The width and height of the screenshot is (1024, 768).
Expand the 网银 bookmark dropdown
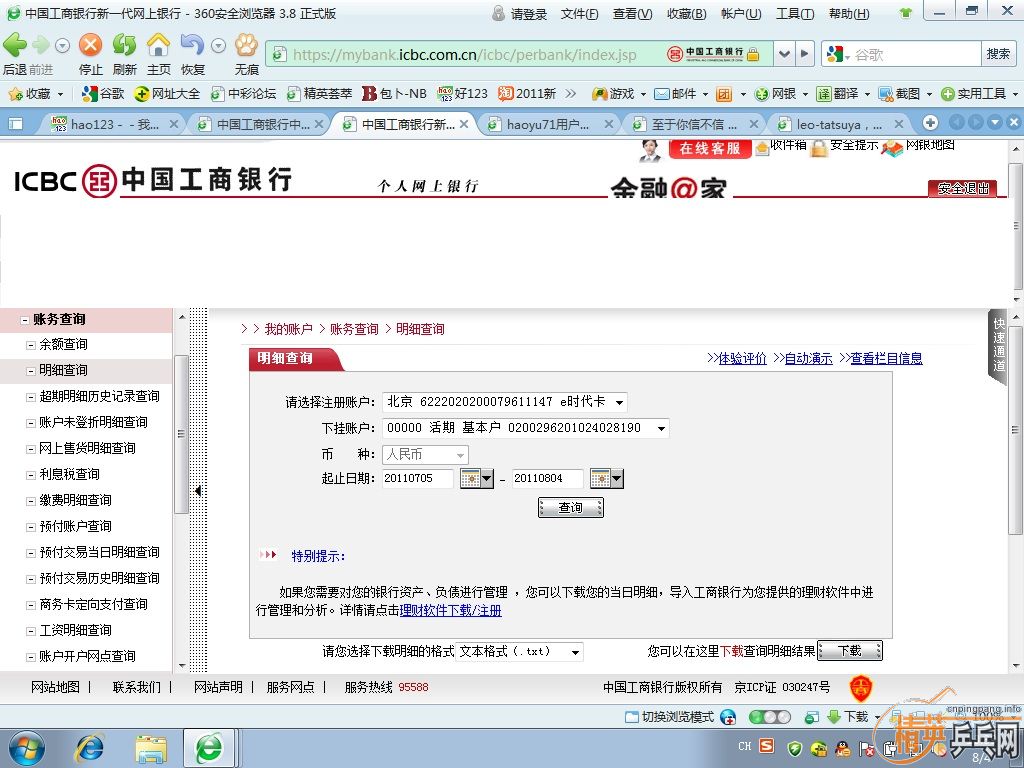805,94
